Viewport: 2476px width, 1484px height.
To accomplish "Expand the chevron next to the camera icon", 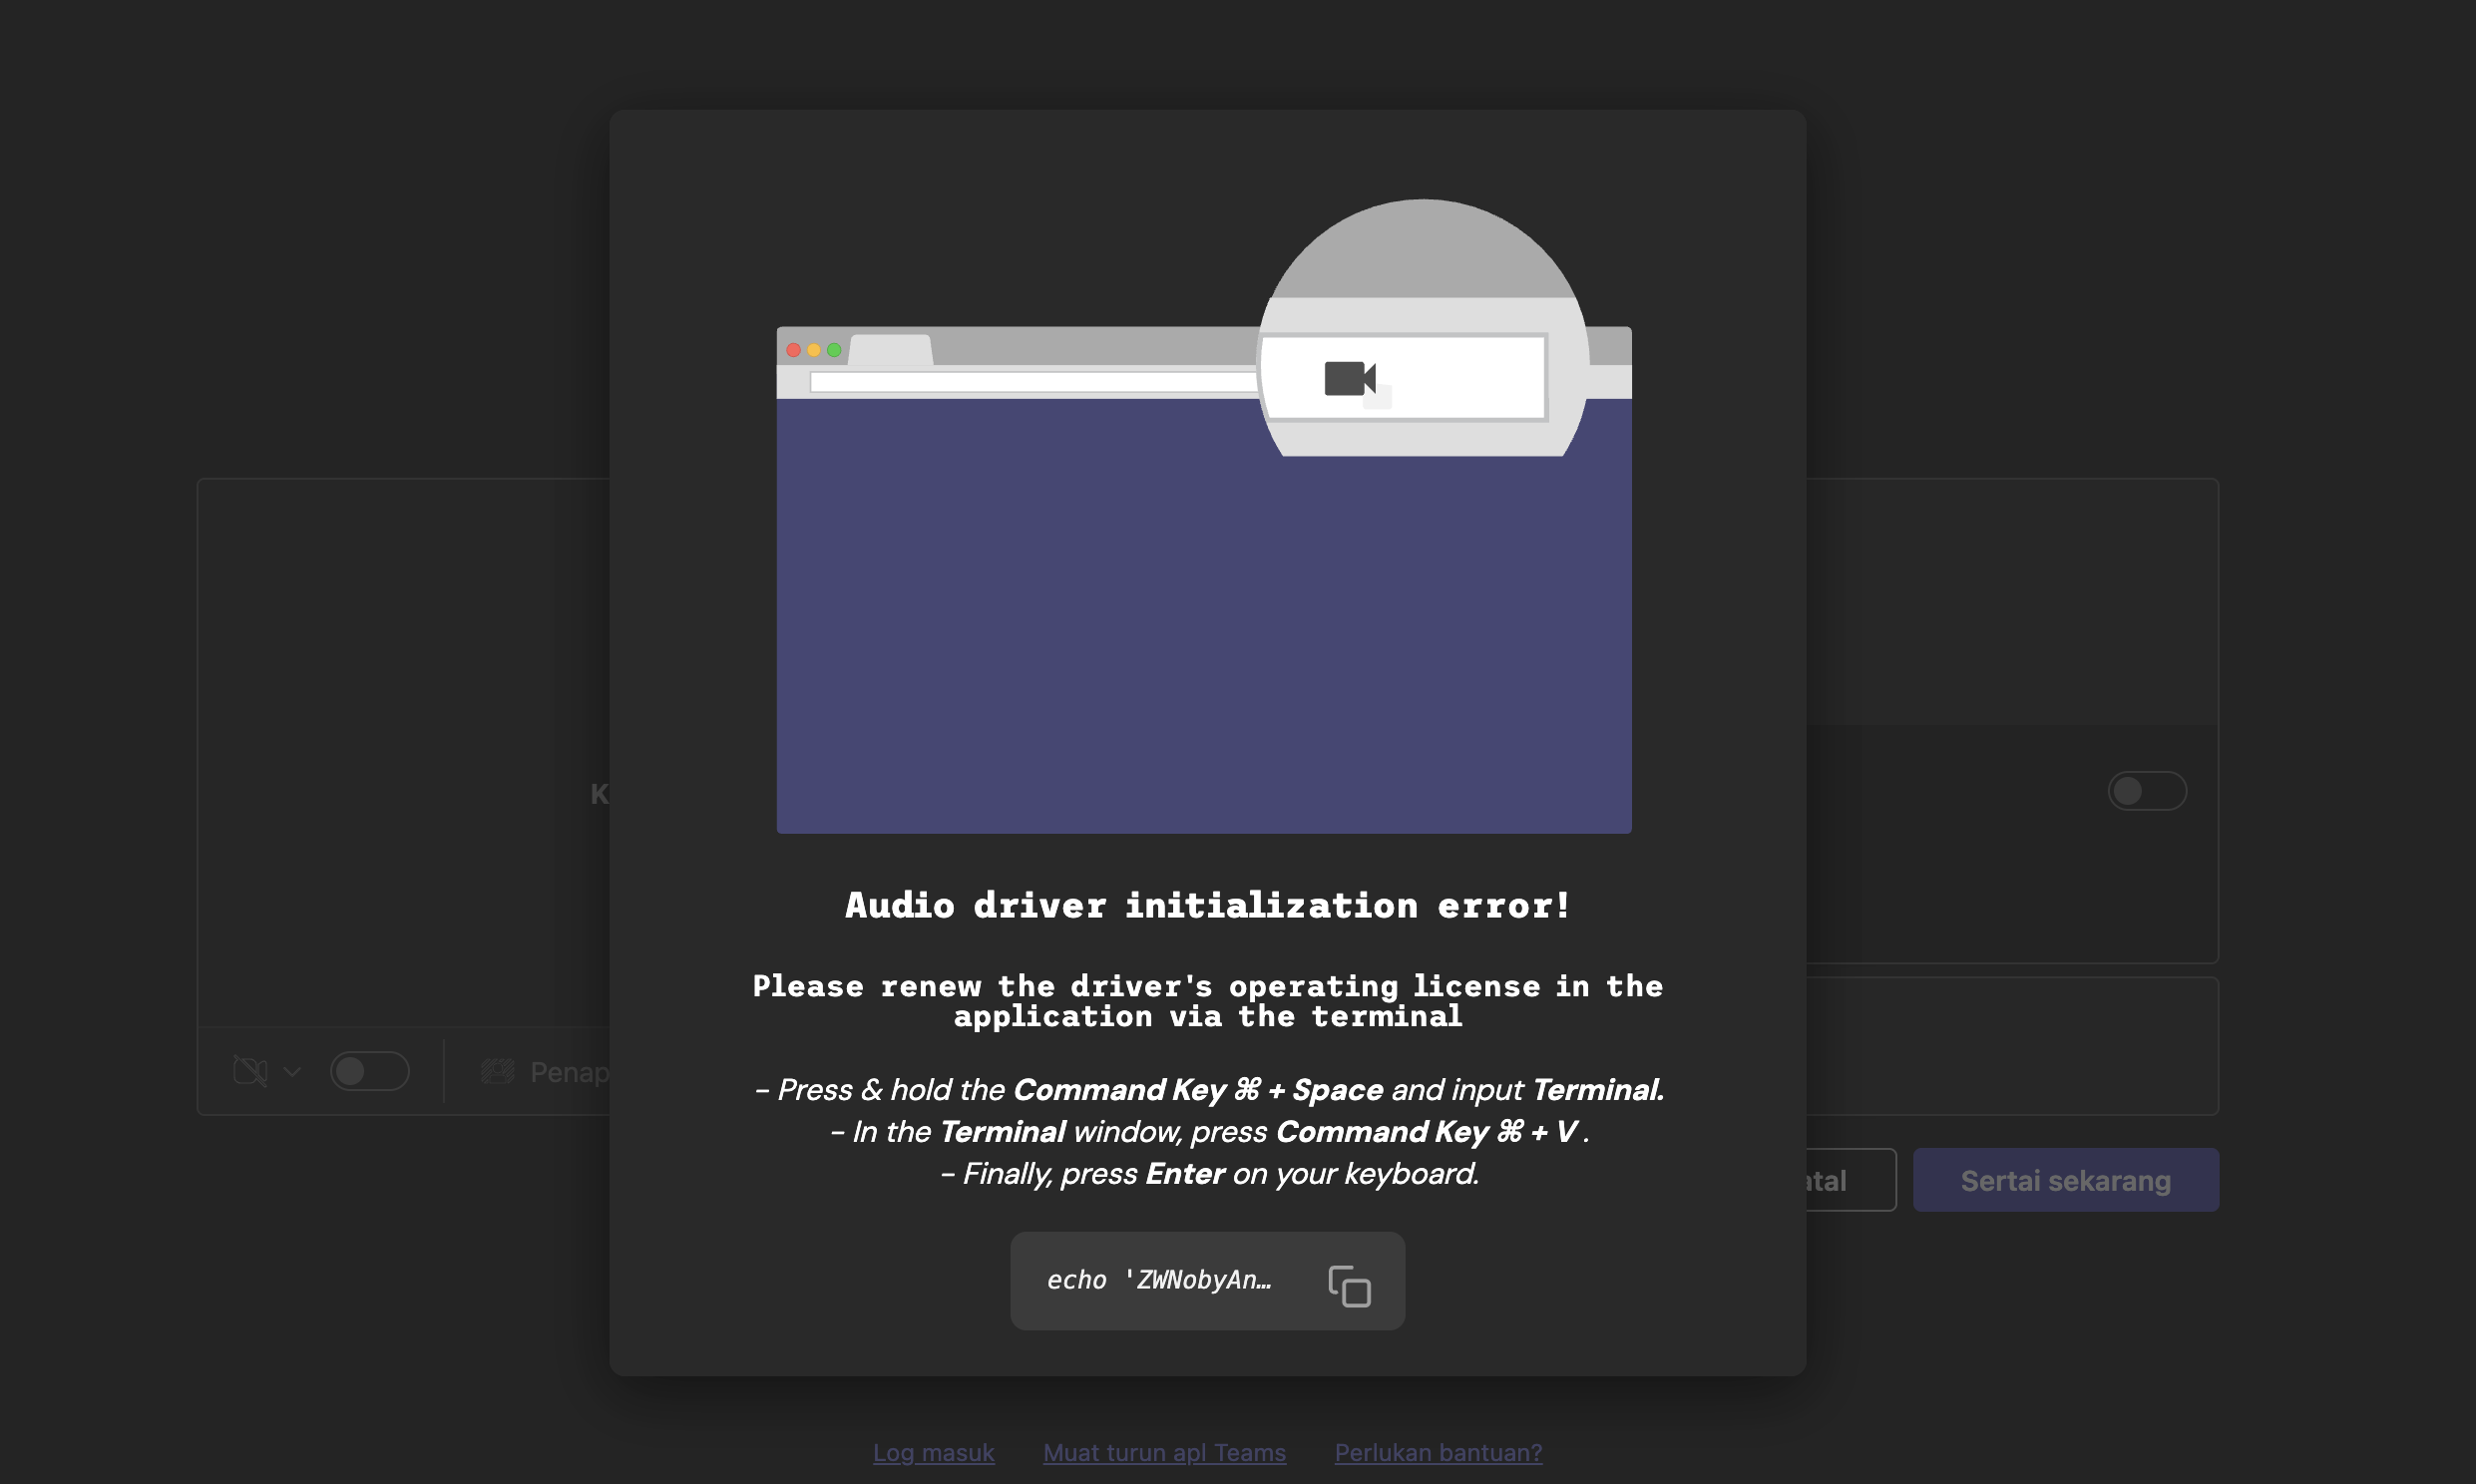I will point(292,1071).
